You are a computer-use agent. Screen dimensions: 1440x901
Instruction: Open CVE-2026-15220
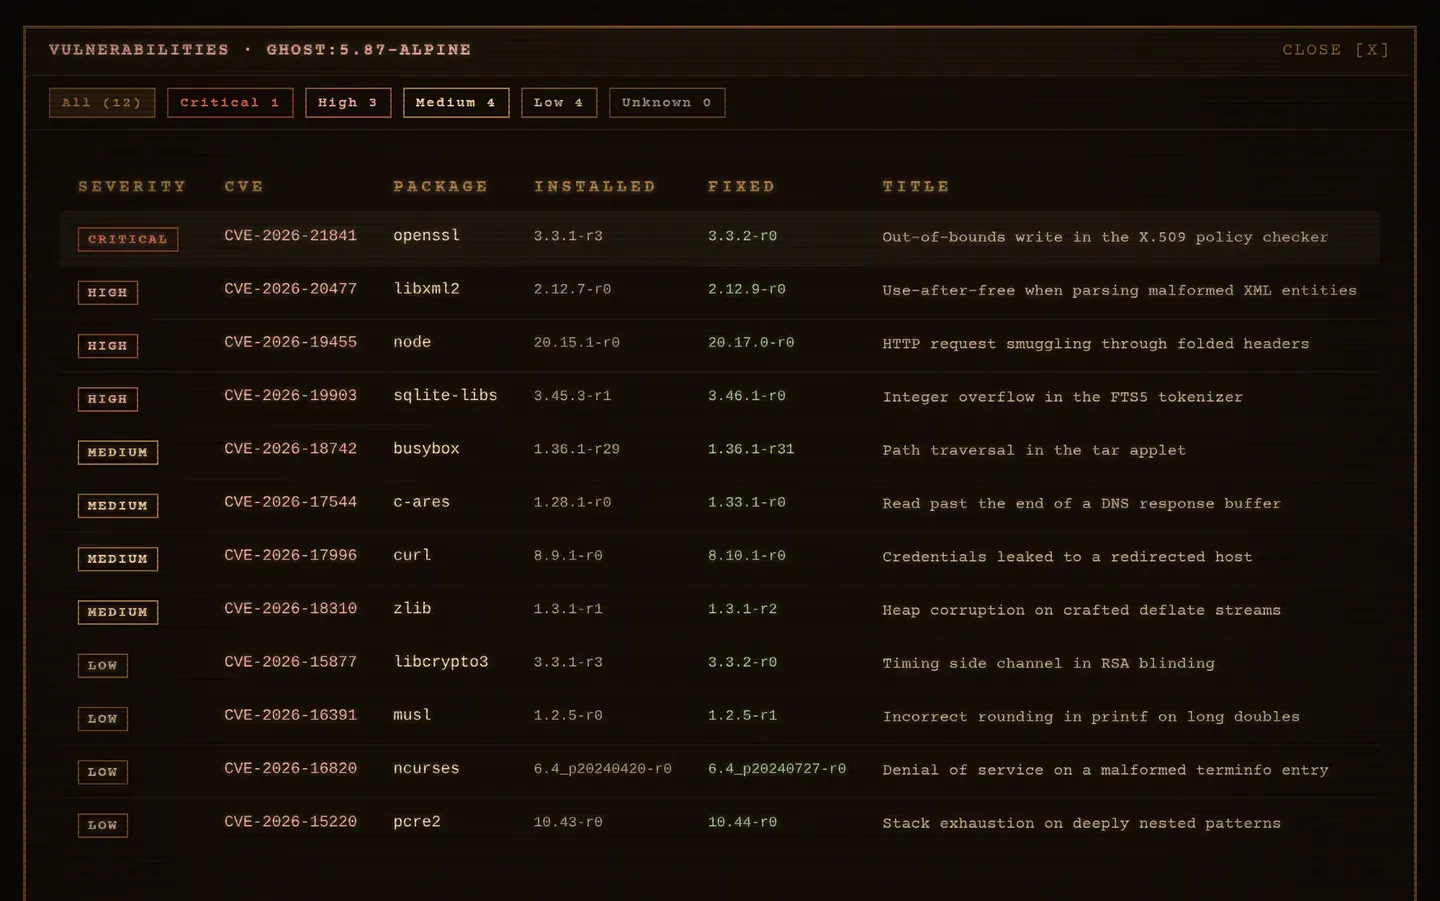(291, 822)
